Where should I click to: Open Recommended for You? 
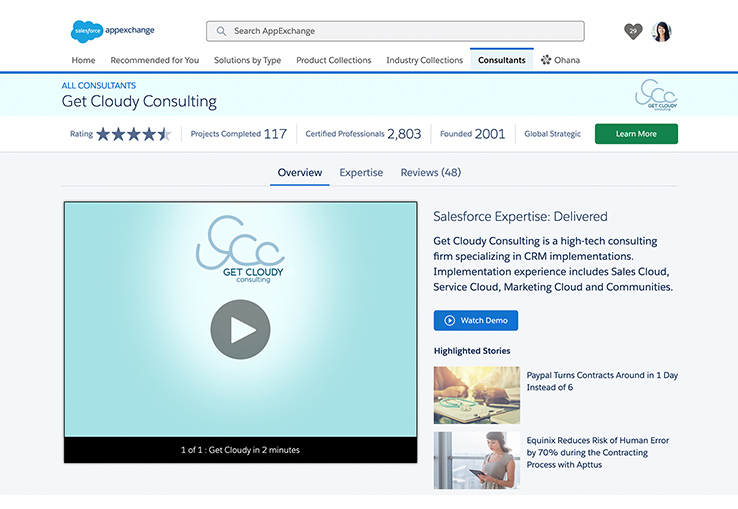[x=155, y=60]
